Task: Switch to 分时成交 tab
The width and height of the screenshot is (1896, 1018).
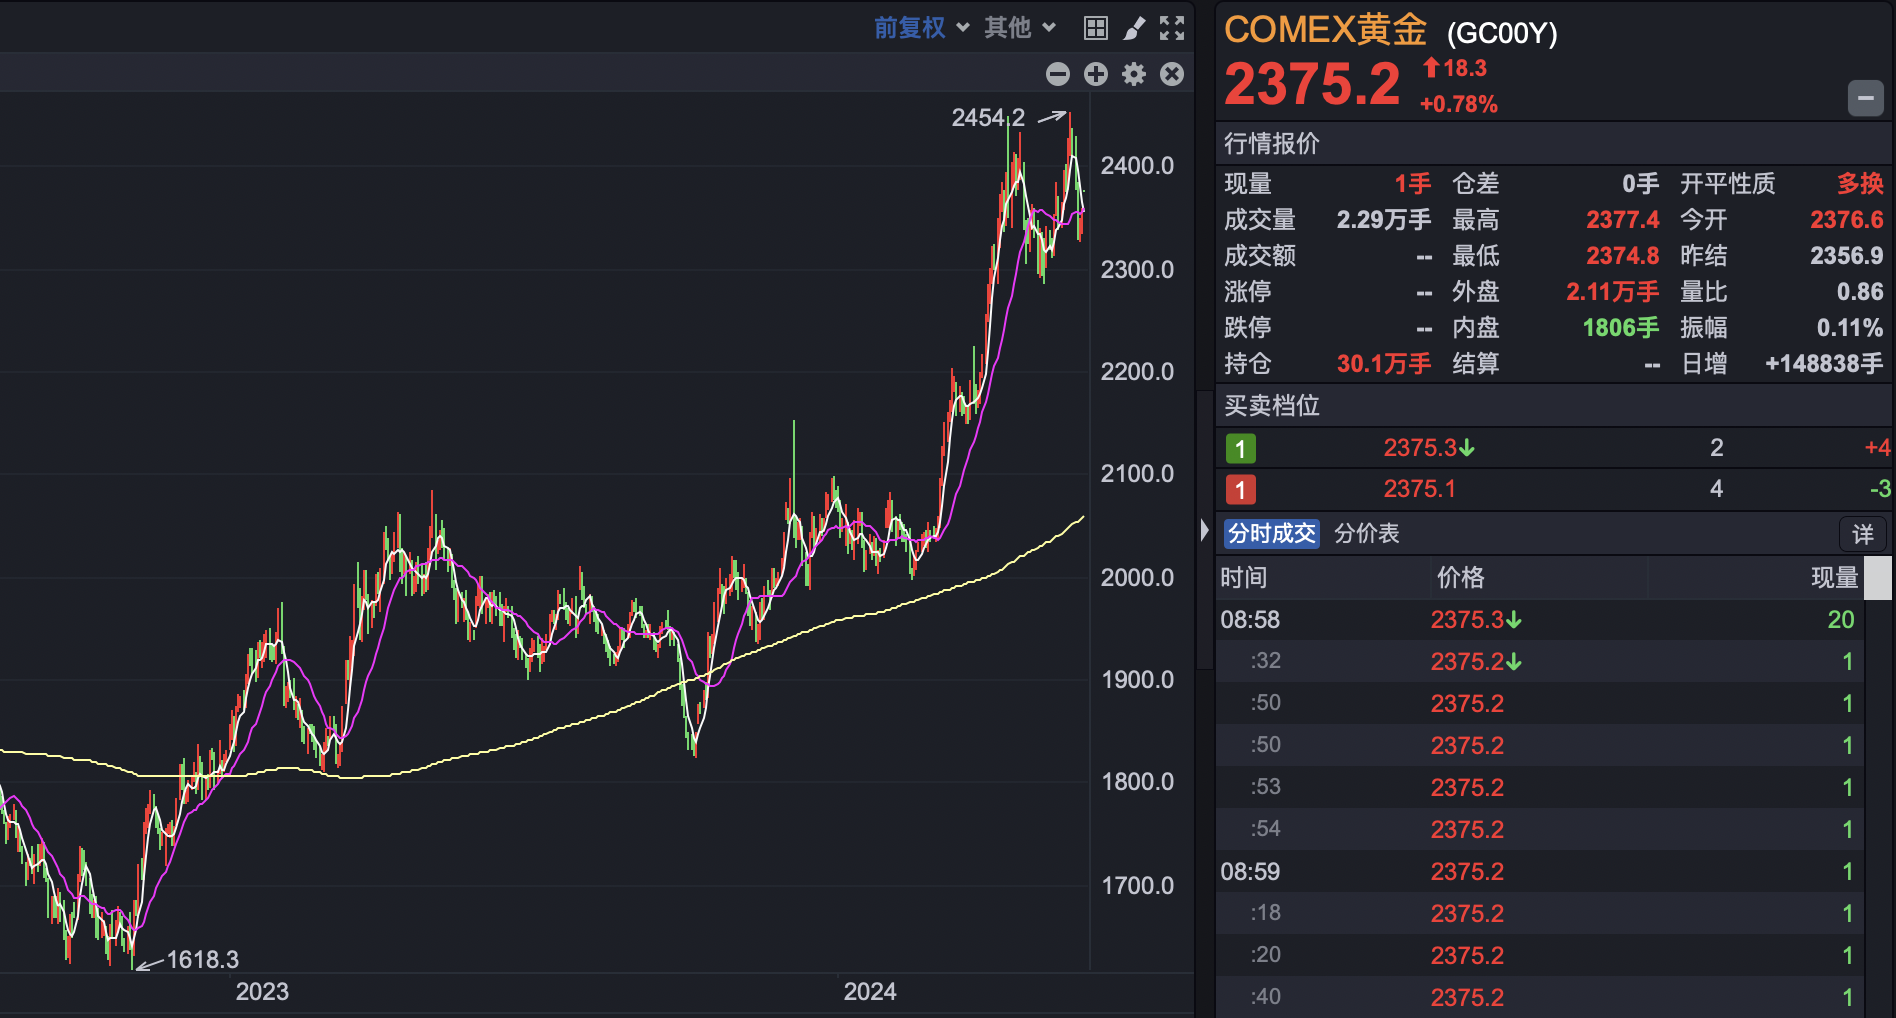Action: (x=1272, y=533)
